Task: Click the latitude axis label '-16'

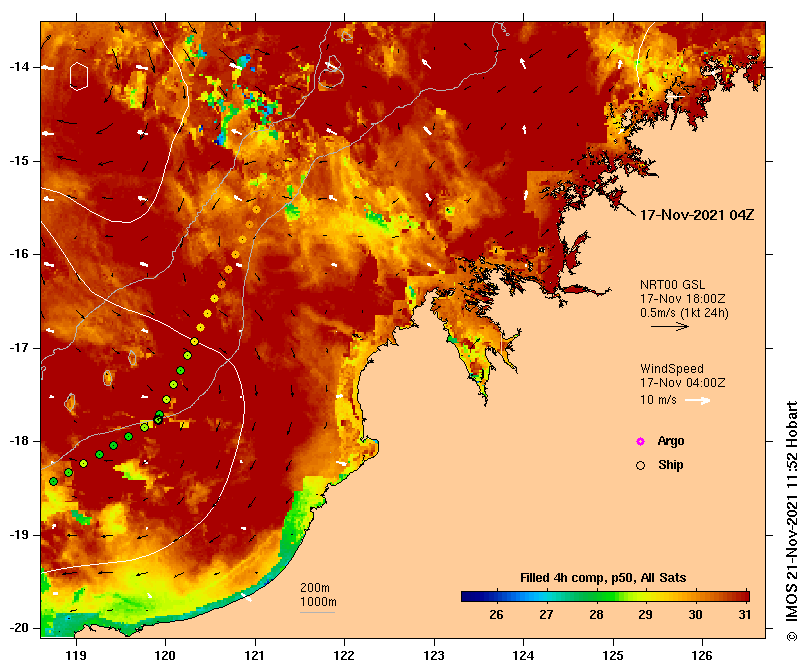Action: pyautogui.click(x=19, y=254)
